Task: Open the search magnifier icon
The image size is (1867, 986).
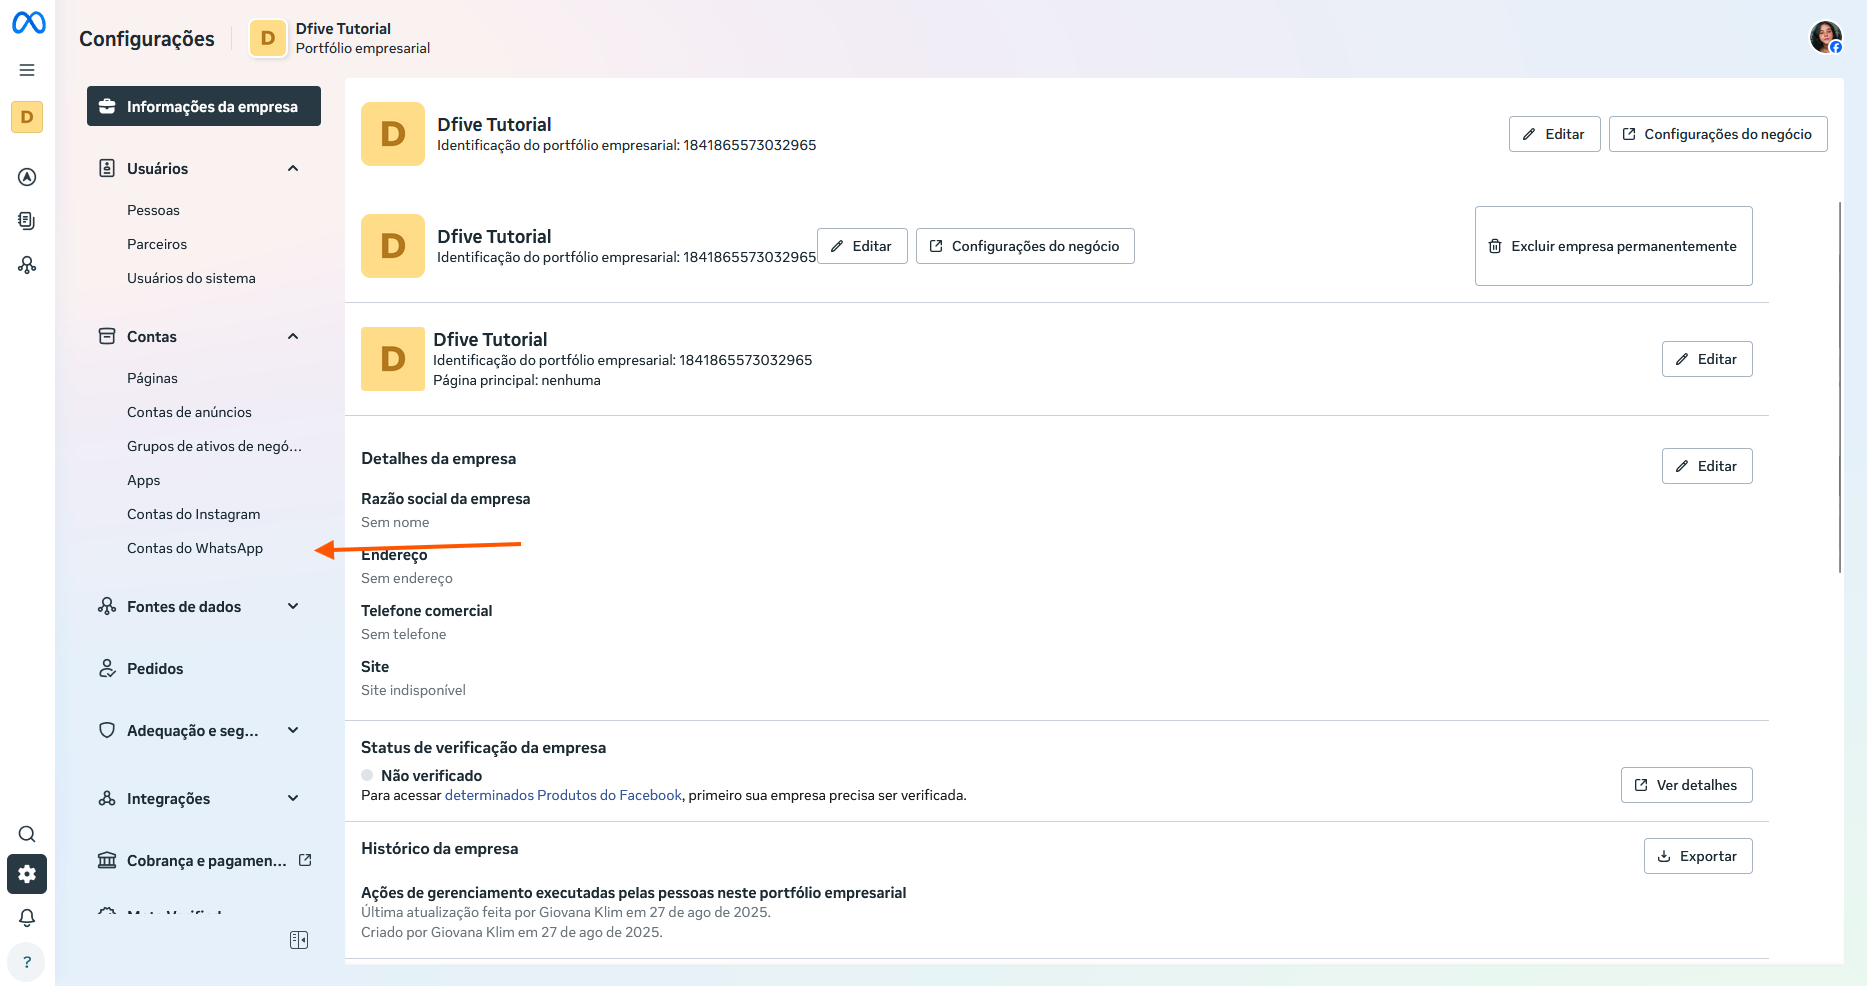Action: 27,834
